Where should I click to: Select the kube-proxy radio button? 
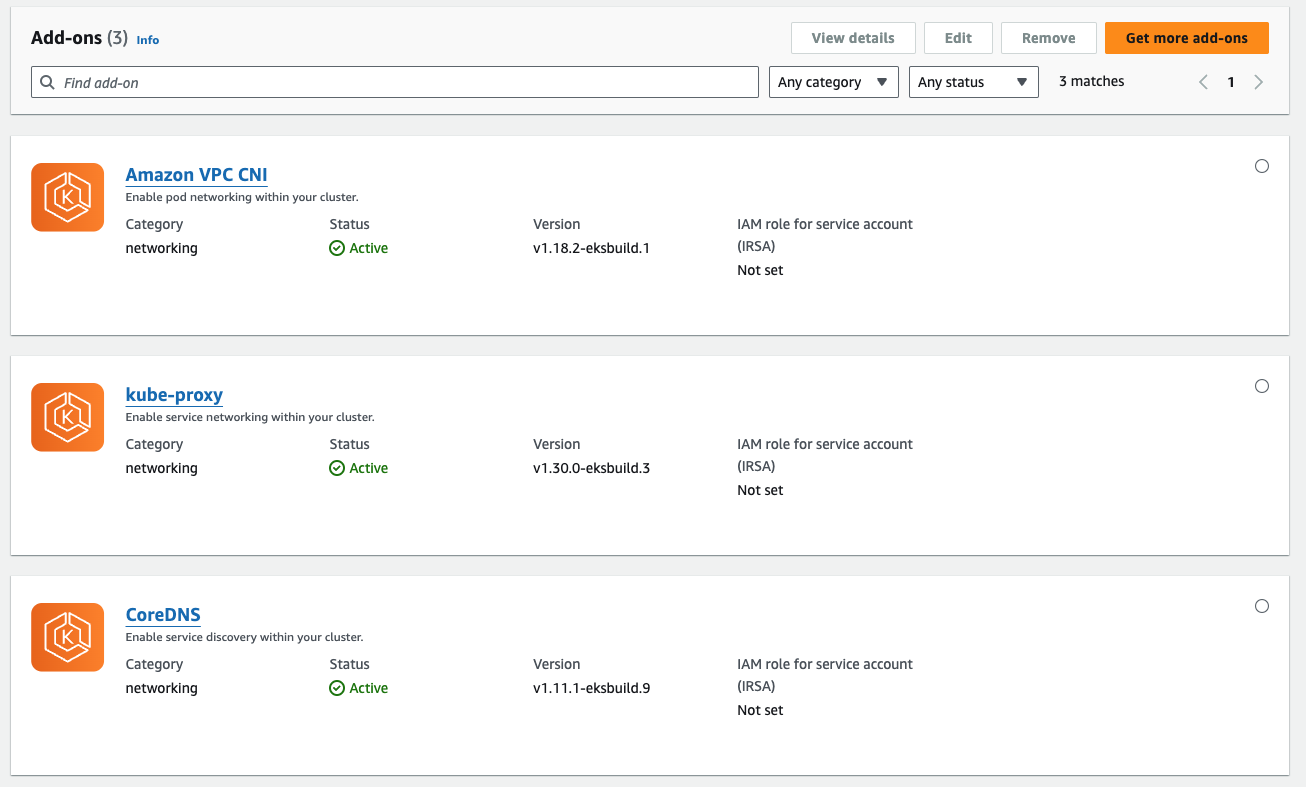1262,386
